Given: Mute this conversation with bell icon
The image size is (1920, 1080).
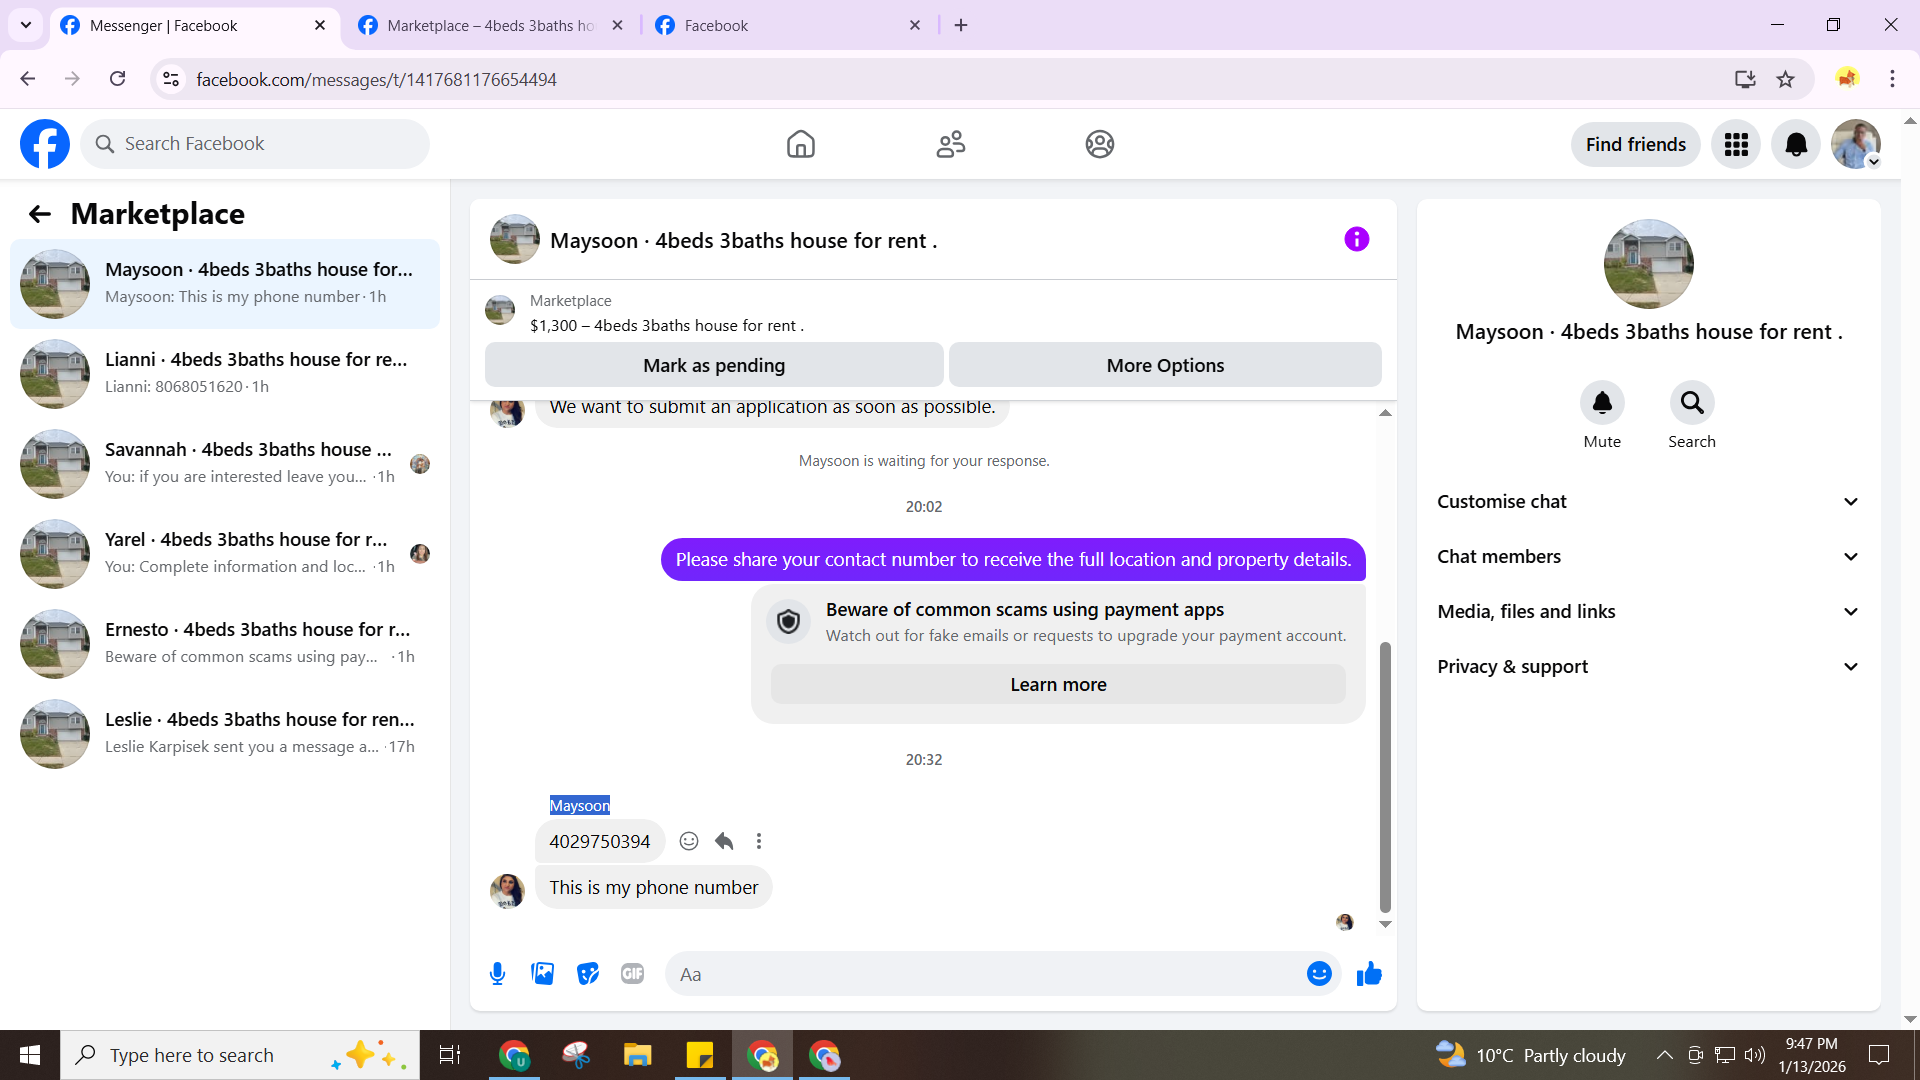Looking at the screenshot, I should [1602, 403].
